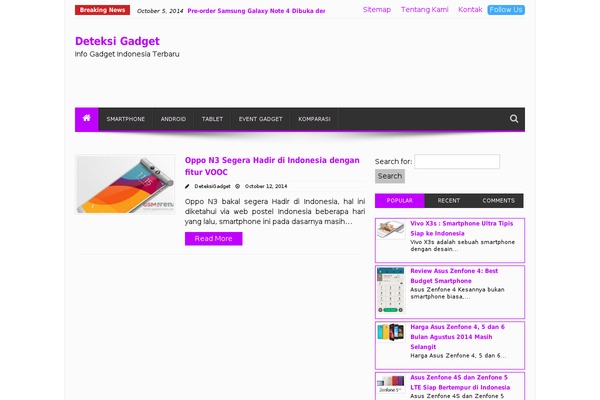
Task: Open Review Asus Zenfone 4 link
Action: pyautogui.click(x=454, y=276)
